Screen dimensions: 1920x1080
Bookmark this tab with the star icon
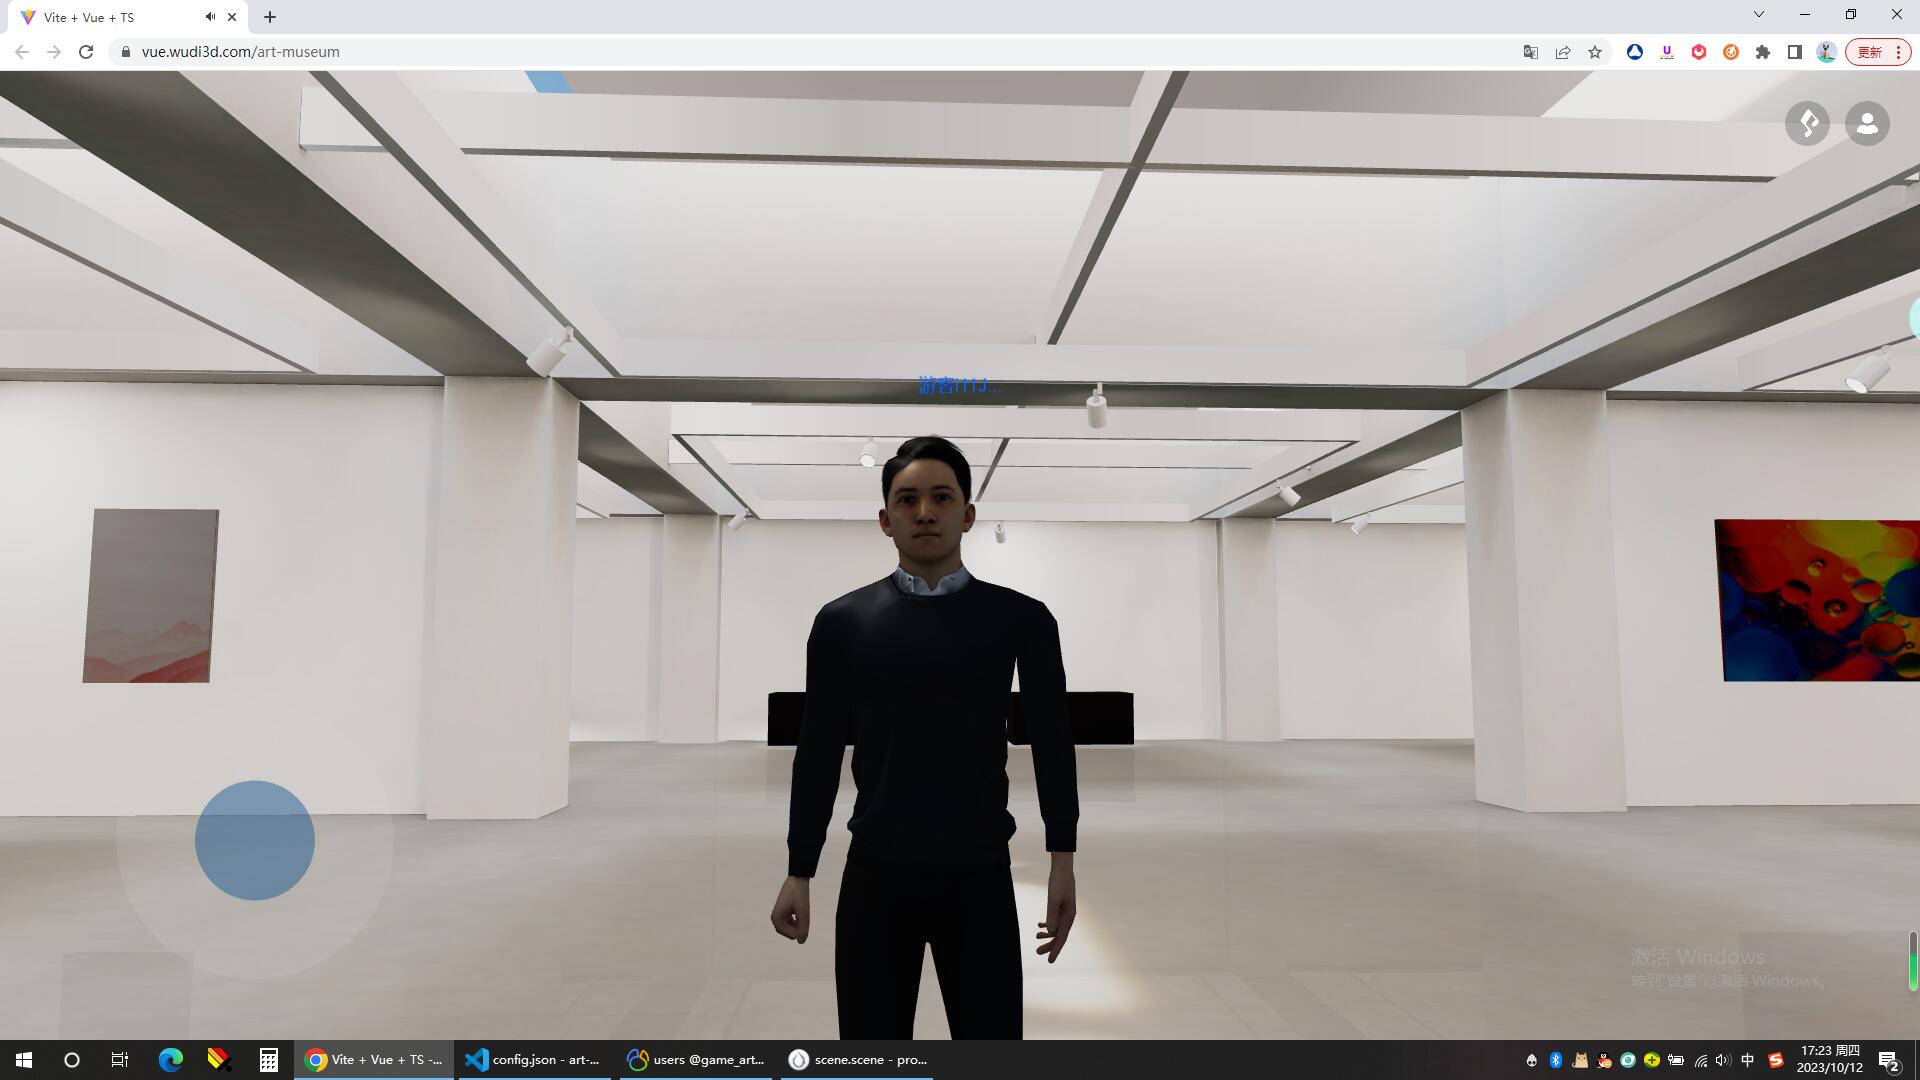coord(1595,52)
